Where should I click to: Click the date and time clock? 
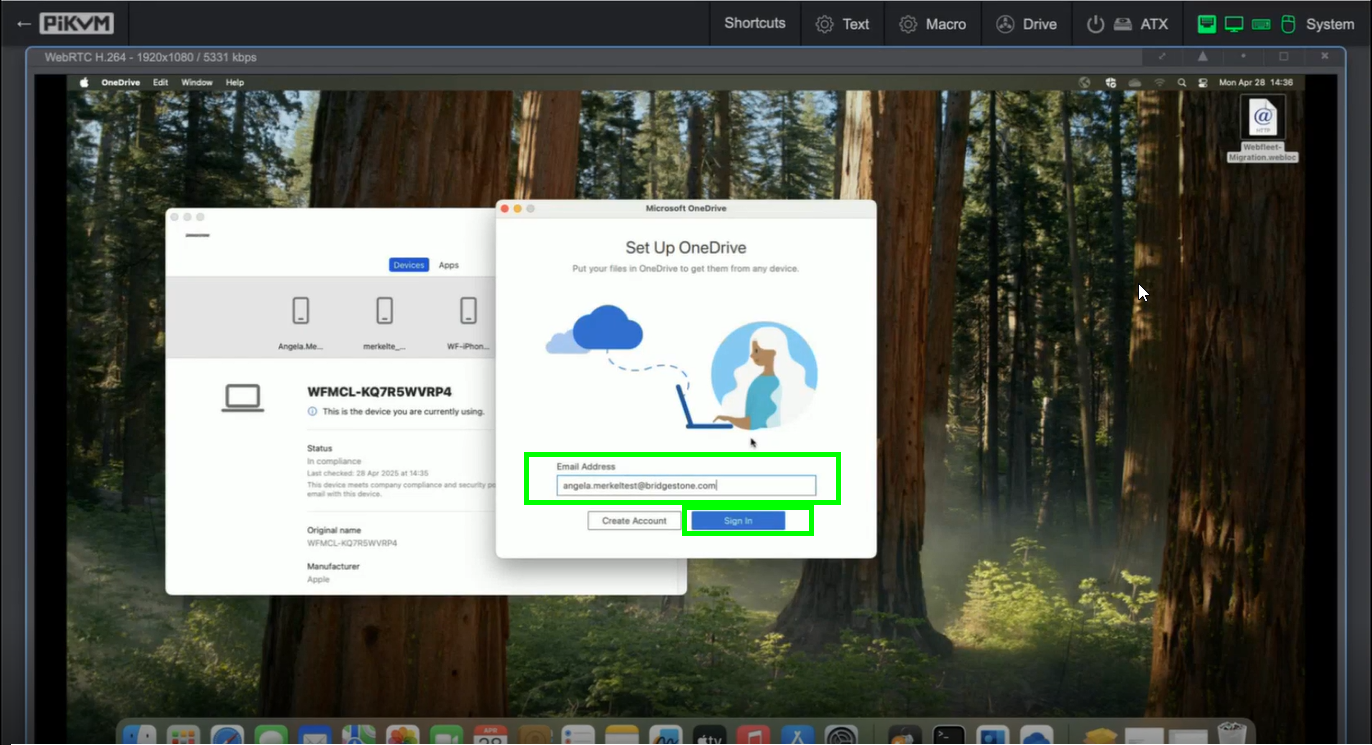coord(1256,82)
